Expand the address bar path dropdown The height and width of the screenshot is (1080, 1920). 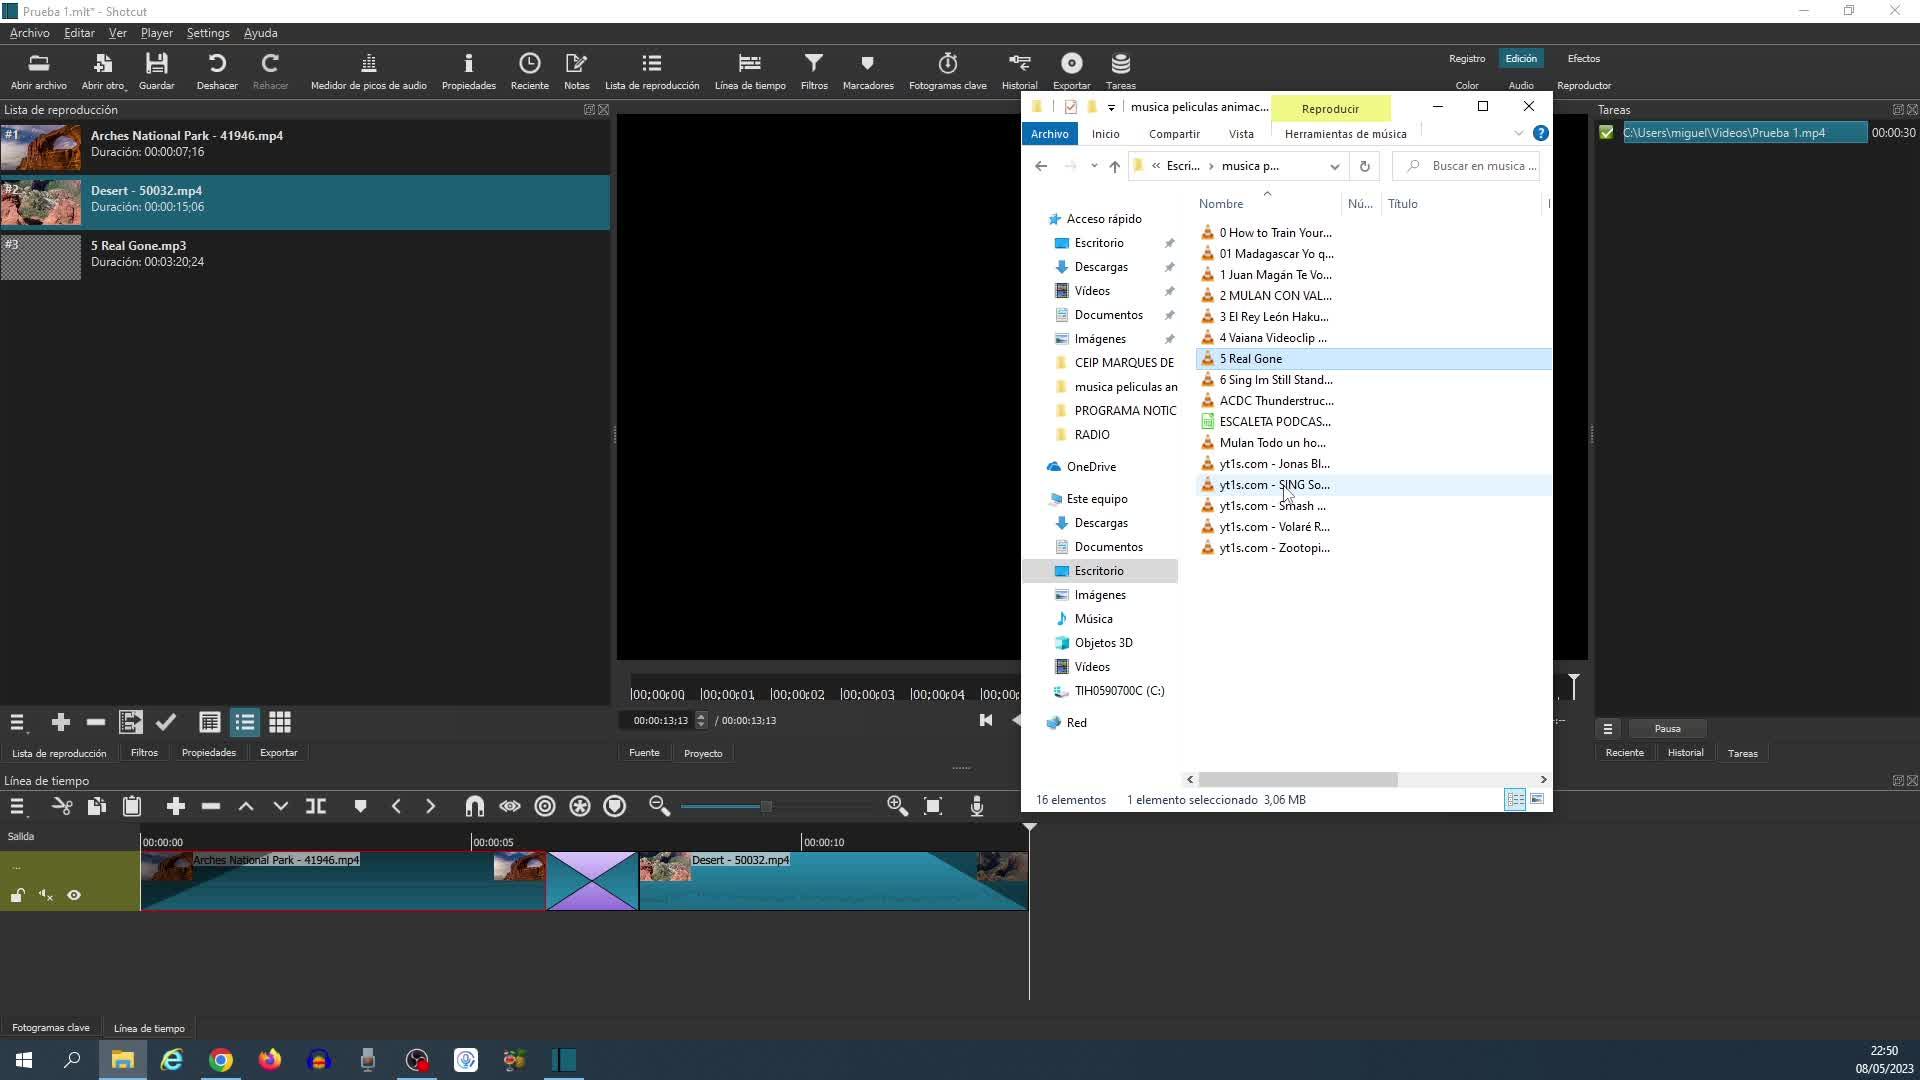[1334, 167]
